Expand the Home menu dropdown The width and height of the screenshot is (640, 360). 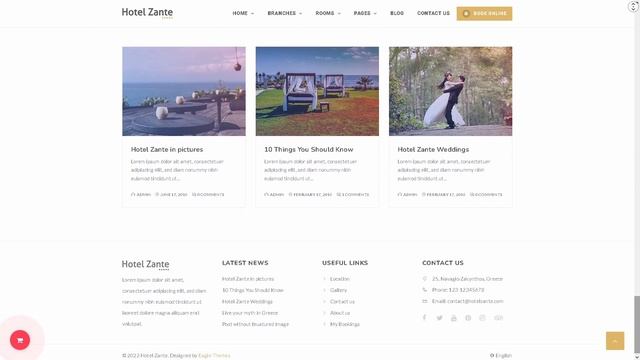tap(243, 13)
